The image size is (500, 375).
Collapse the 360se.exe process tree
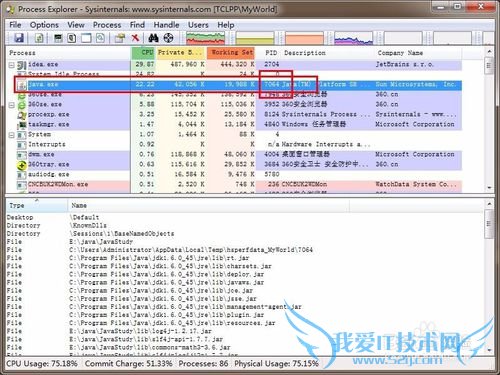point(12,105)
